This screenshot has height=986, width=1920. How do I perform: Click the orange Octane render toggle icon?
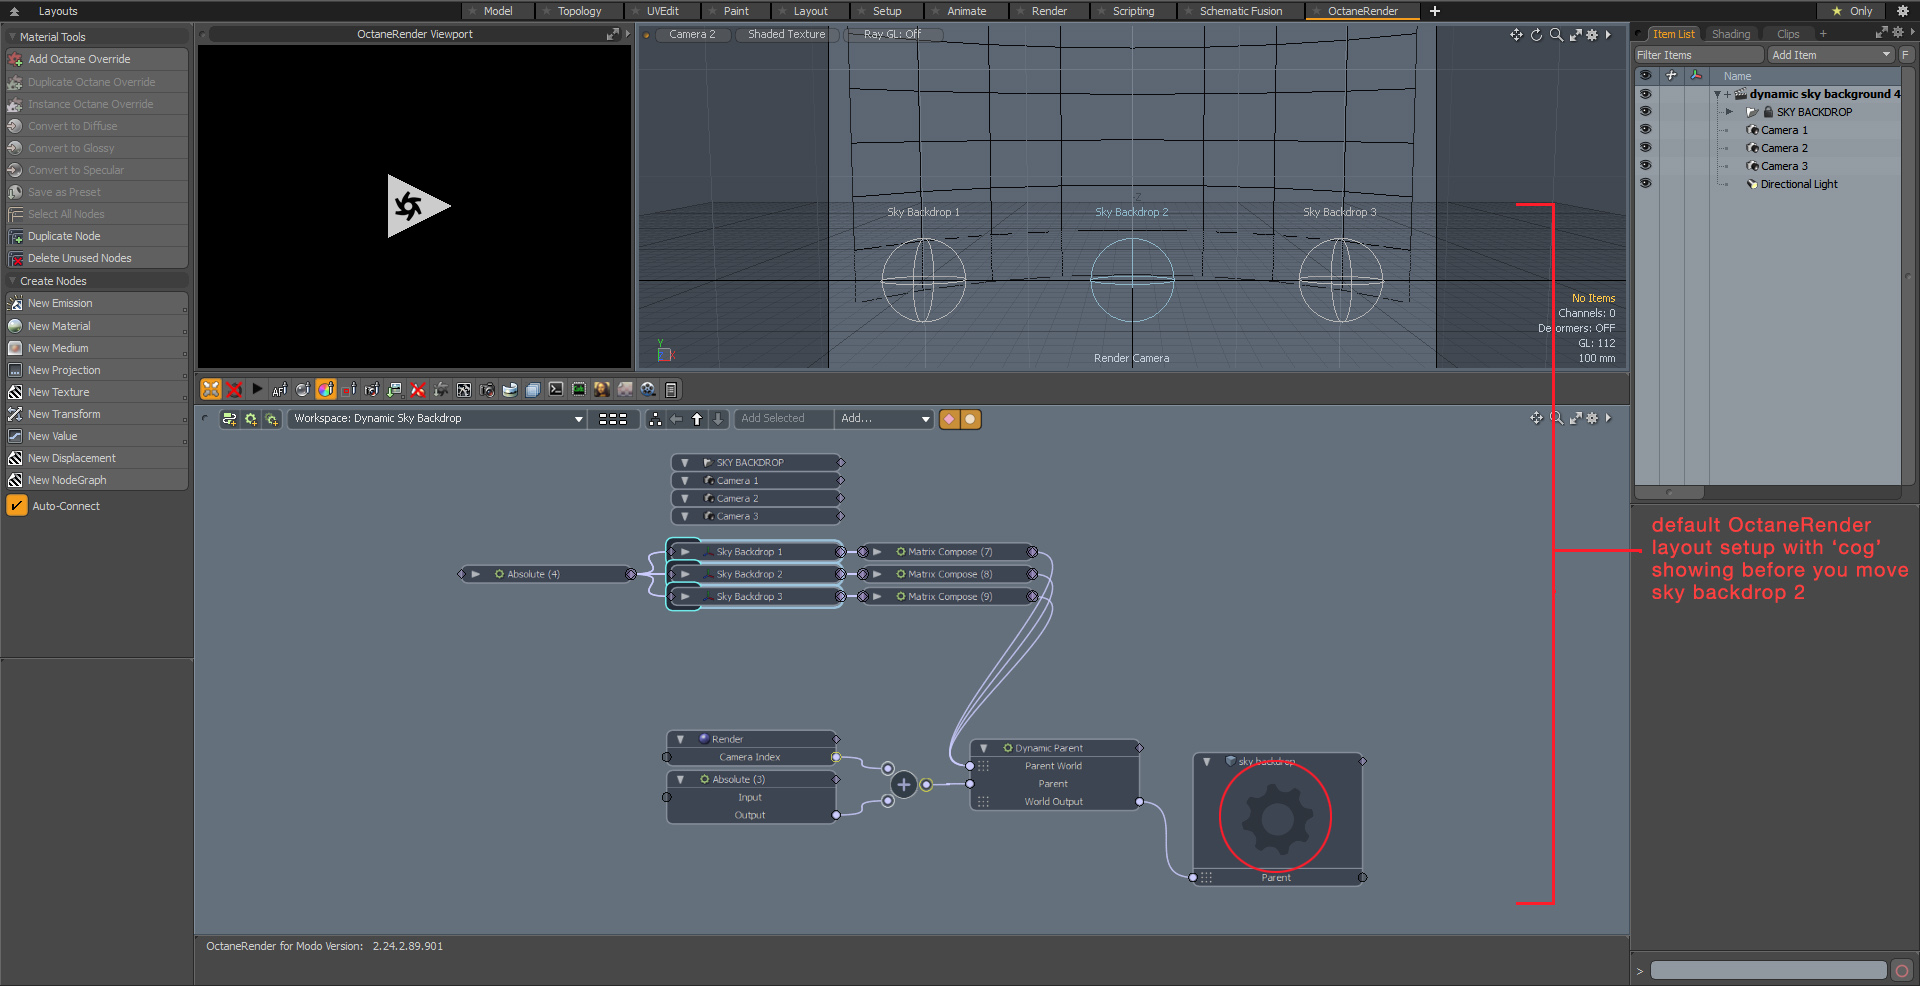point(211,390)
